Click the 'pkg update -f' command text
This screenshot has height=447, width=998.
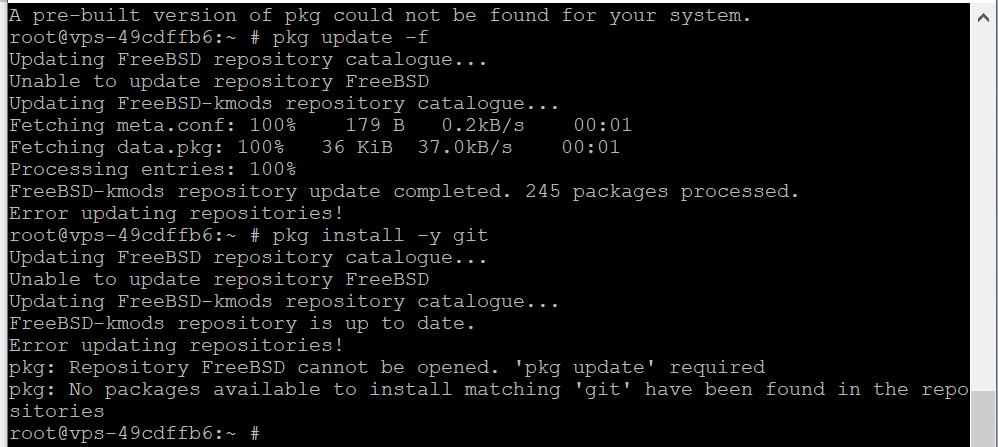344,38
